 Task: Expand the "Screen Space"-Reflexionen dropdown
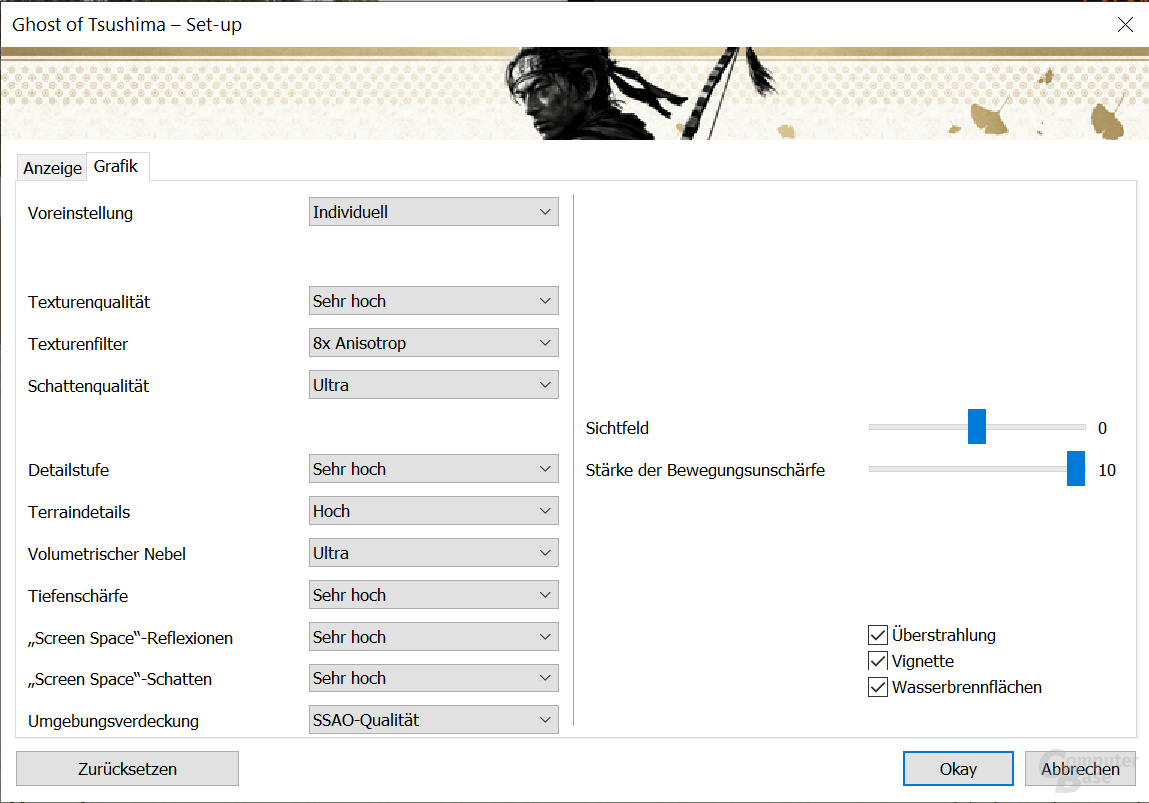coord(434,637)
